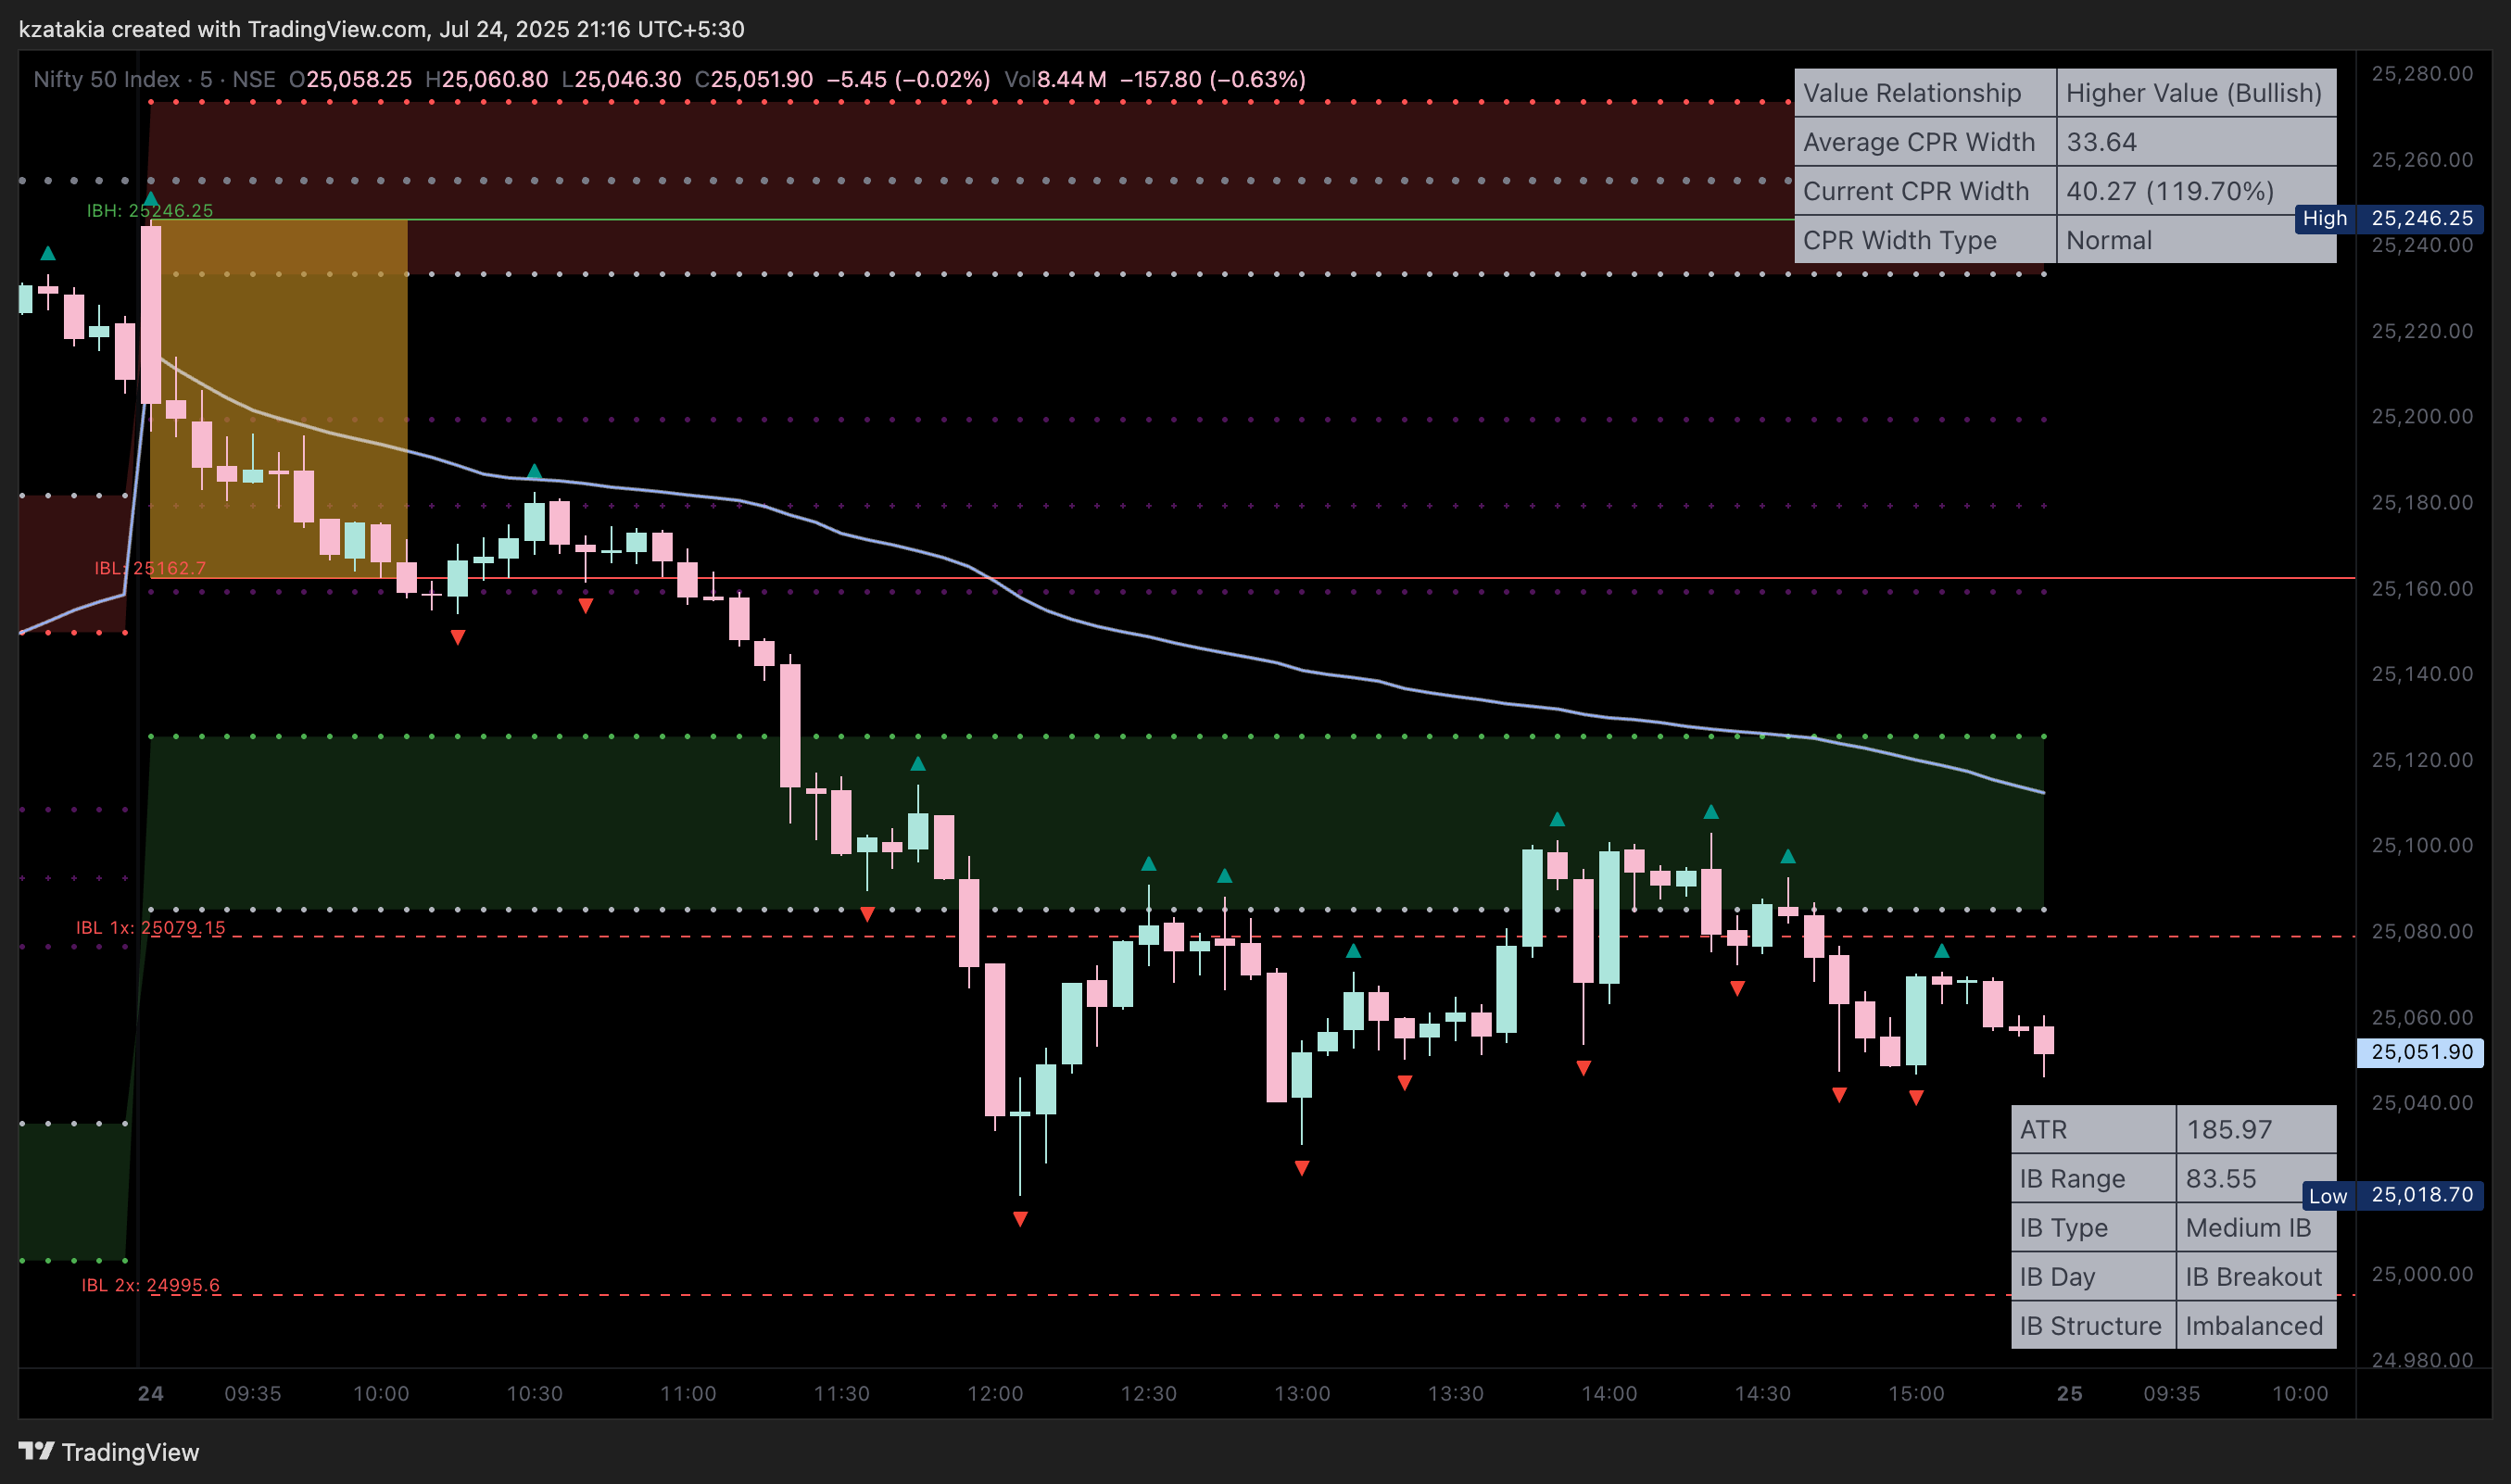Click the 15:00 time axis label
2511x1484 pixels.
tap(1916, 1393)
